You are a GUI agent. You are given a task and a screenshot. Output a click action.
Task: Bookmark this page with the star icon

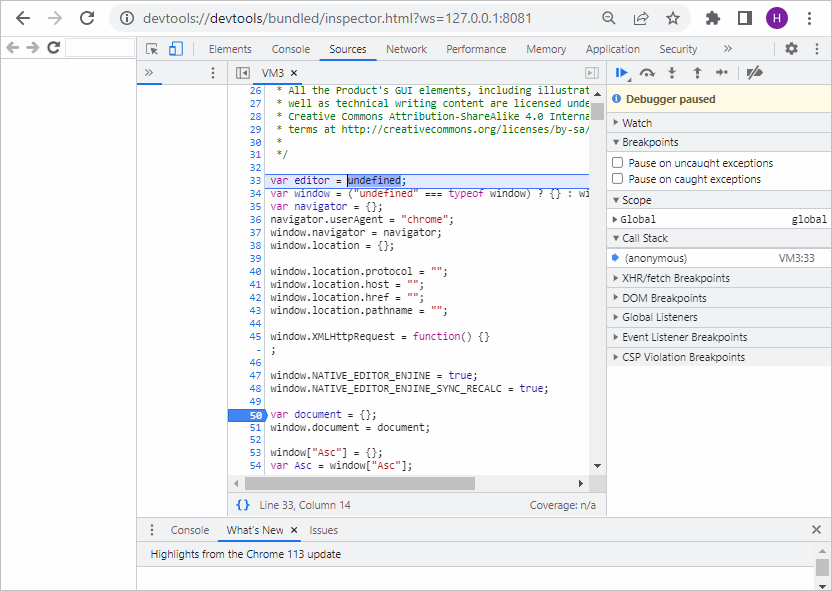673,18
